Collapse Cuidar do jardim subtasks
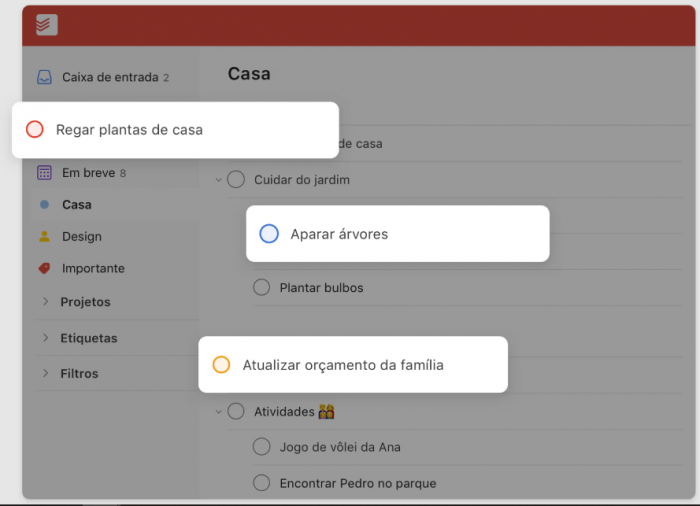The image size is (700, 506). (219, 180)
